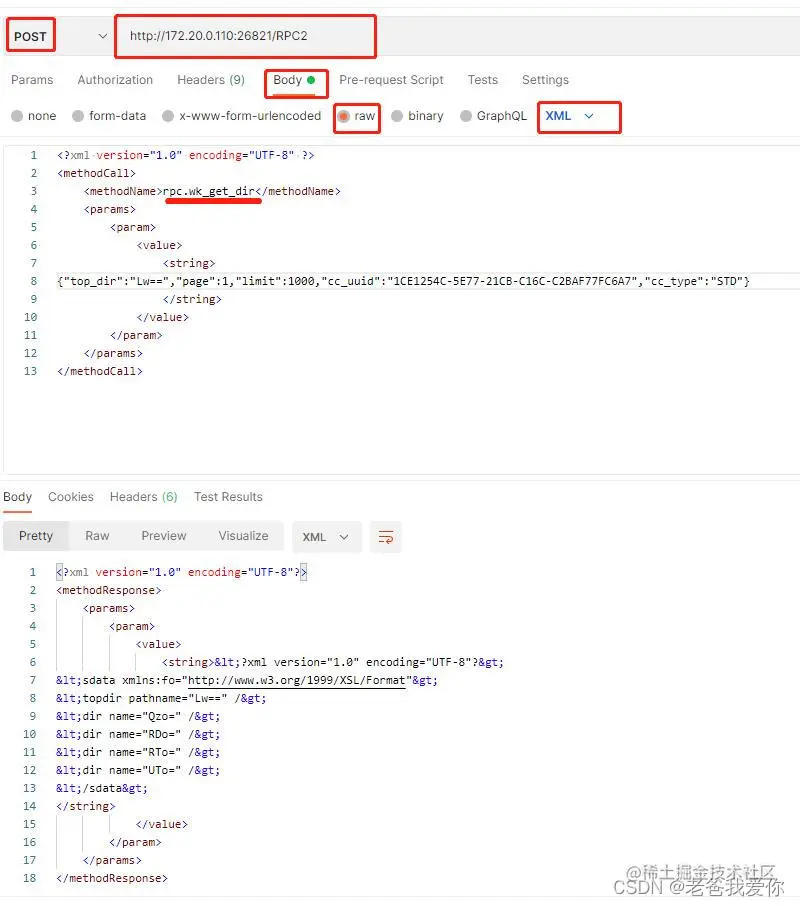This screenshot has height=906, width=800.
Task: Select the Visualize response view
Action: click(243, 536)
